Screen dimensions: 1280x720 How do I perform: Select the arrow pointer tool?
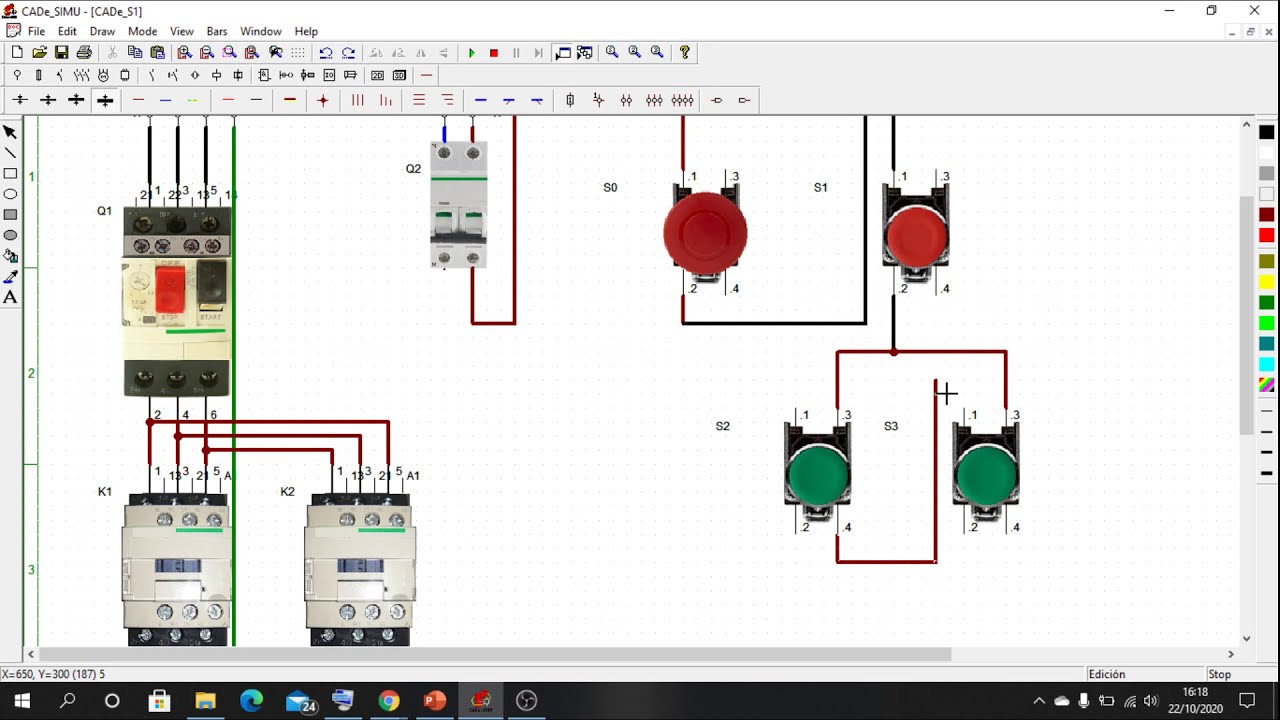point(10,132)
